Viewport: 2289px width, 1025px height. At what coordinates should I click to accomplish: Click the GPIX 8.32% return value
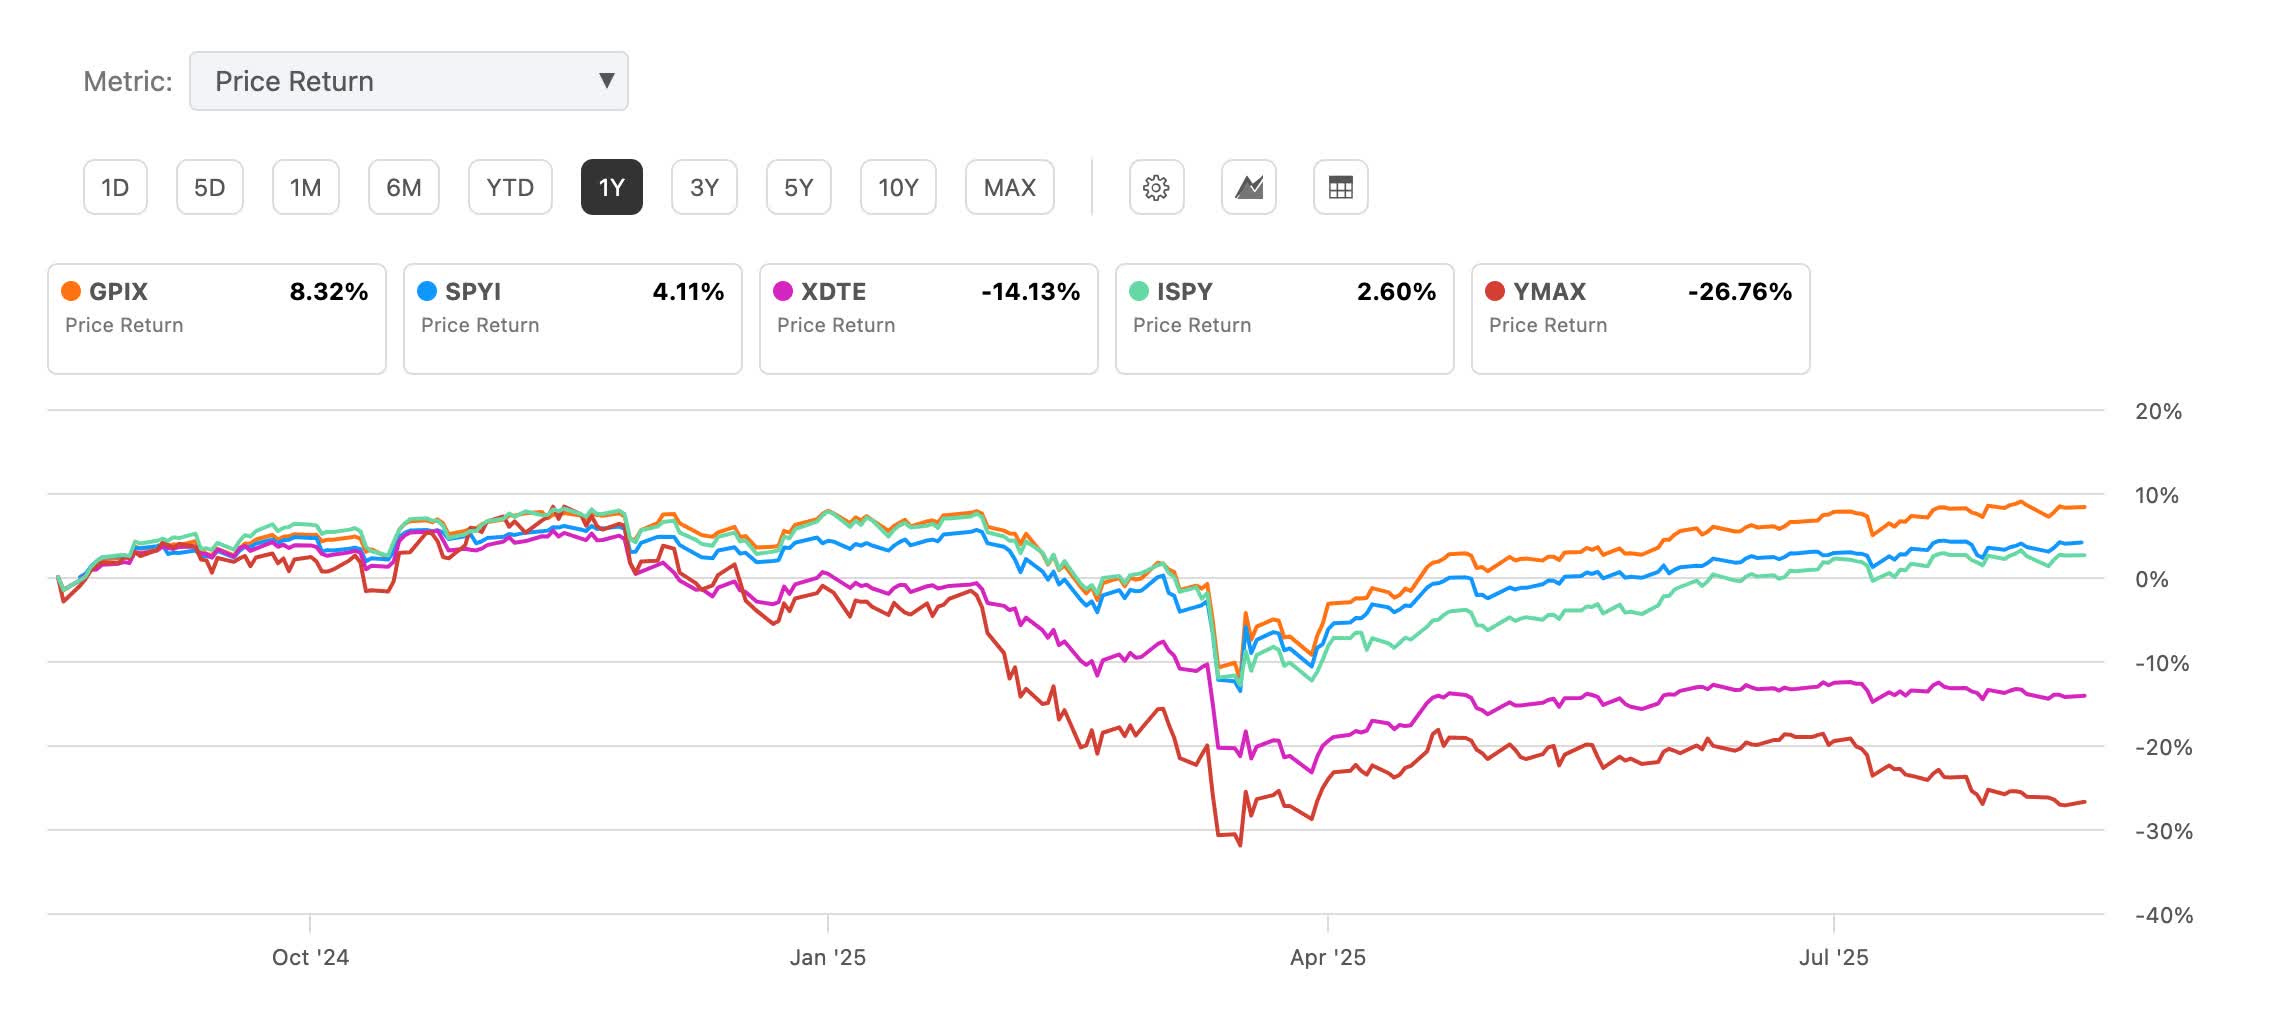(329, 292)
